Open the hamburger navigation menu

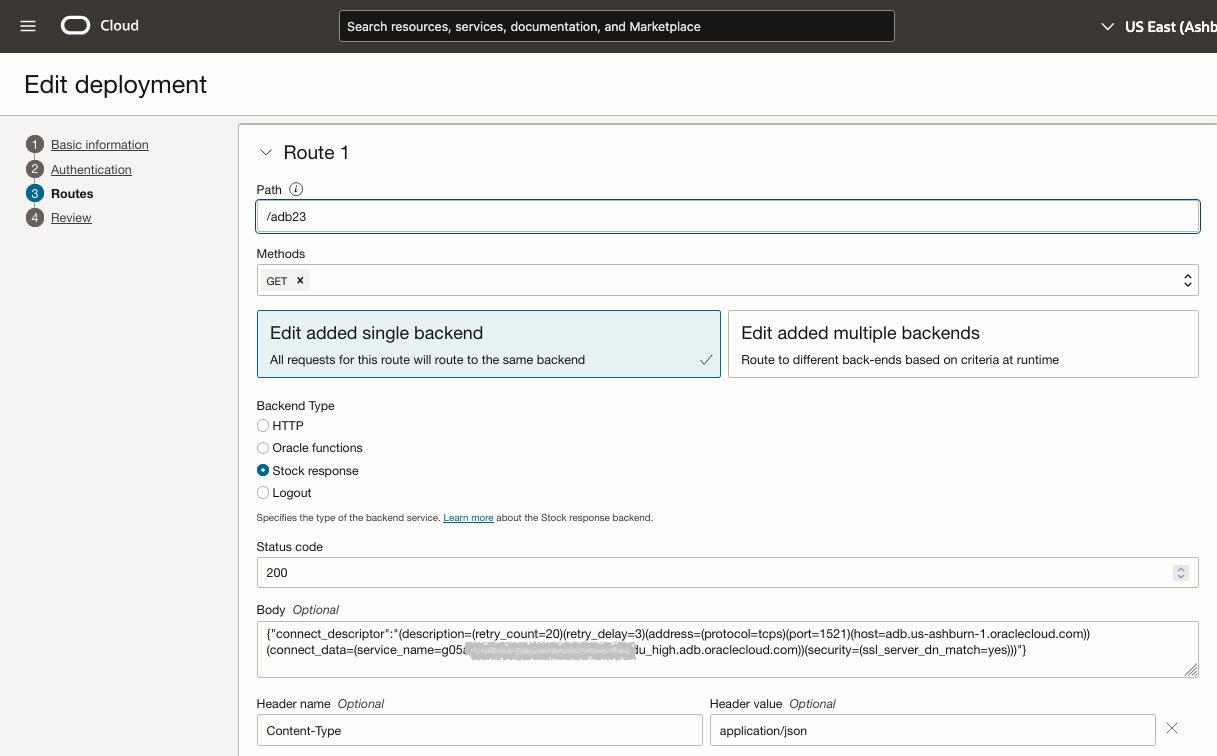coord(28,26)
